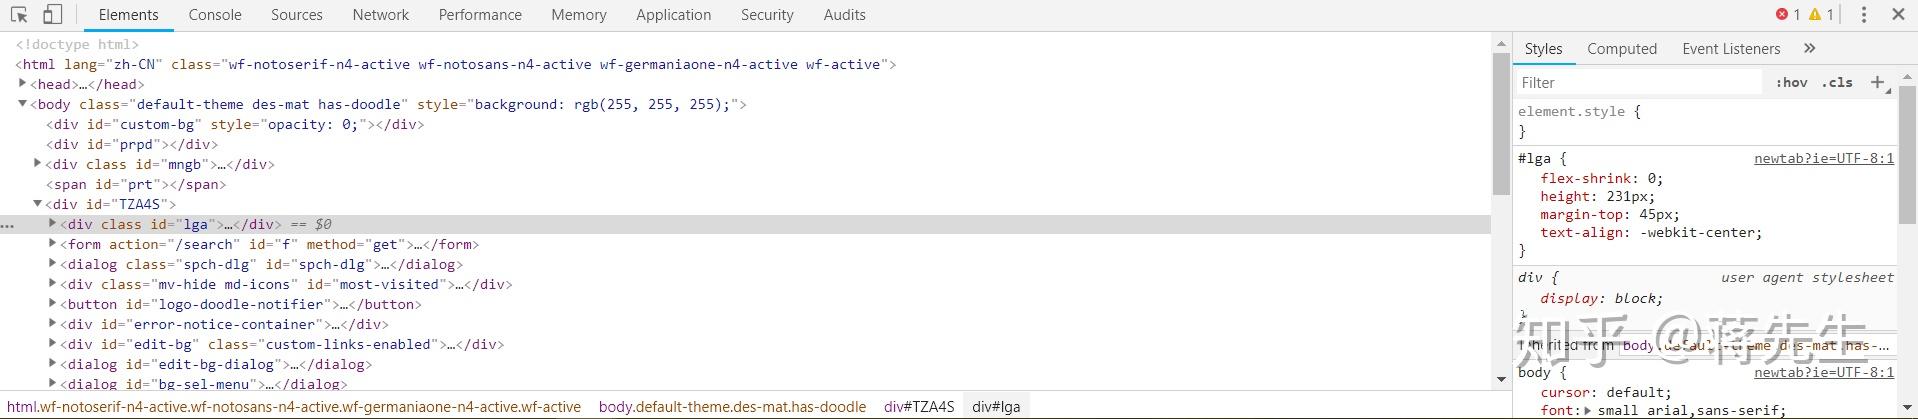Collapse the body element node
This screenshot has width=1918, height=419.
coord(23,104)
